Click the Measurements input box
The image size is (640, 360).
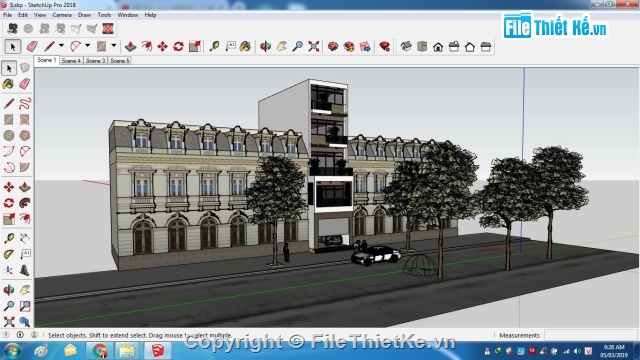pos(590,335)
